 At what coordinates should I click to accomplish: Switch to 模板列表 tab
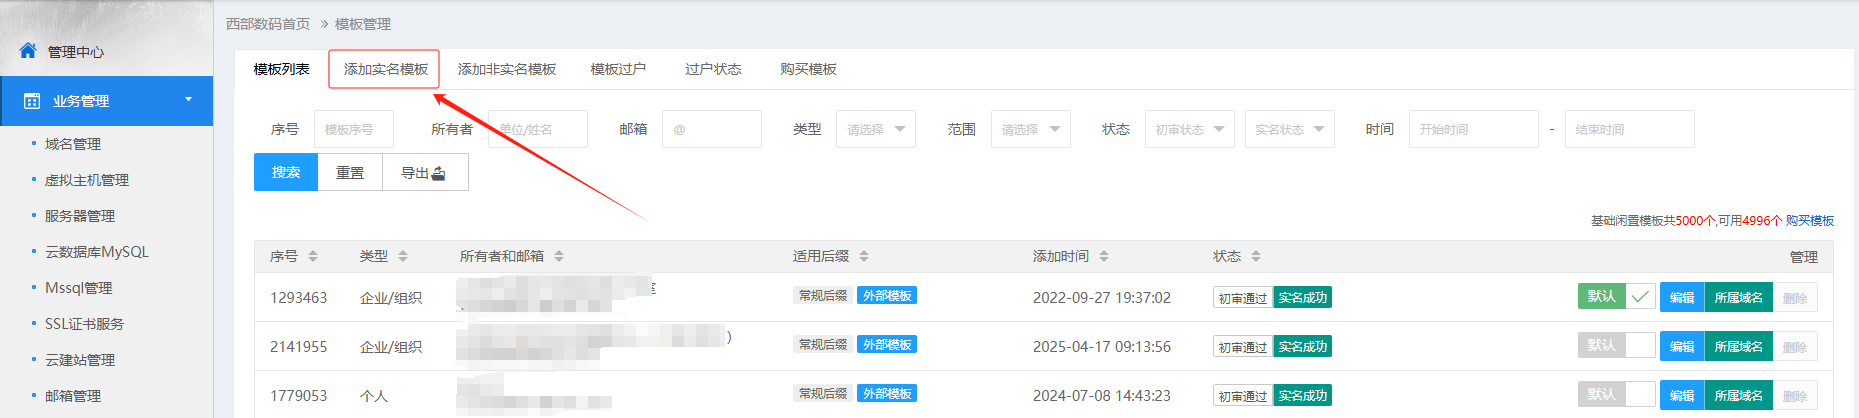pyautogui.click(x=282, y=69)
